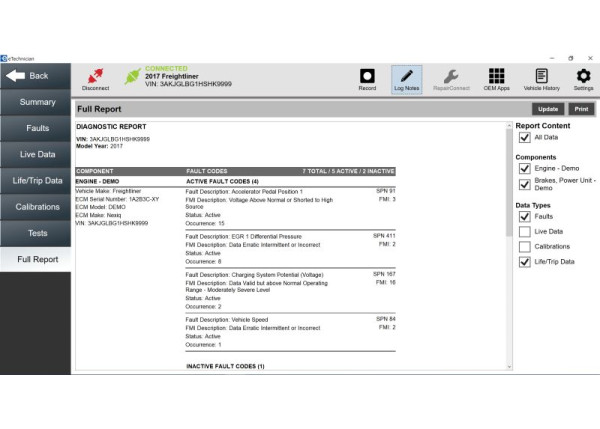The width and height of the screenshot is (600, 429).
Task: Switch to the Summary tab
Action: point(36,102)
